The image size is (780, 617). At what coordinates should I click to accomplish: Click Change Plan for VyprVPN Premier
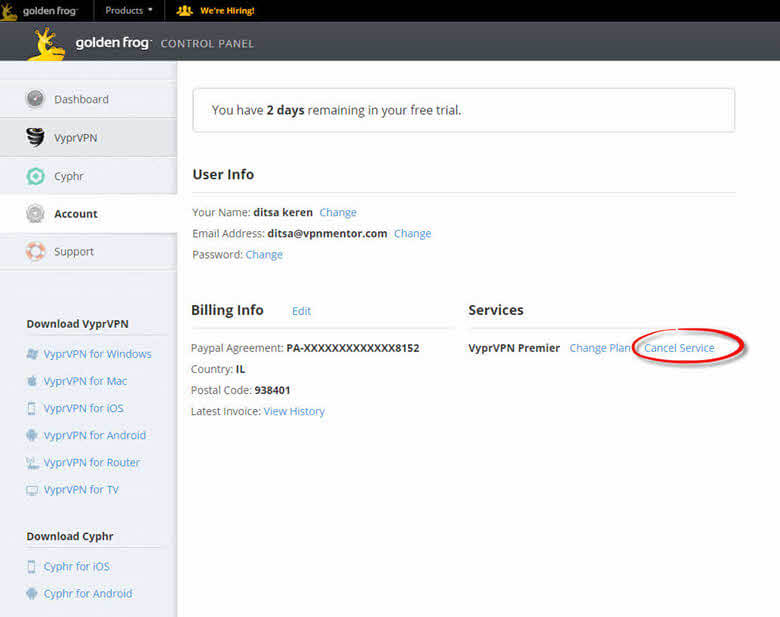pos(600,348)
